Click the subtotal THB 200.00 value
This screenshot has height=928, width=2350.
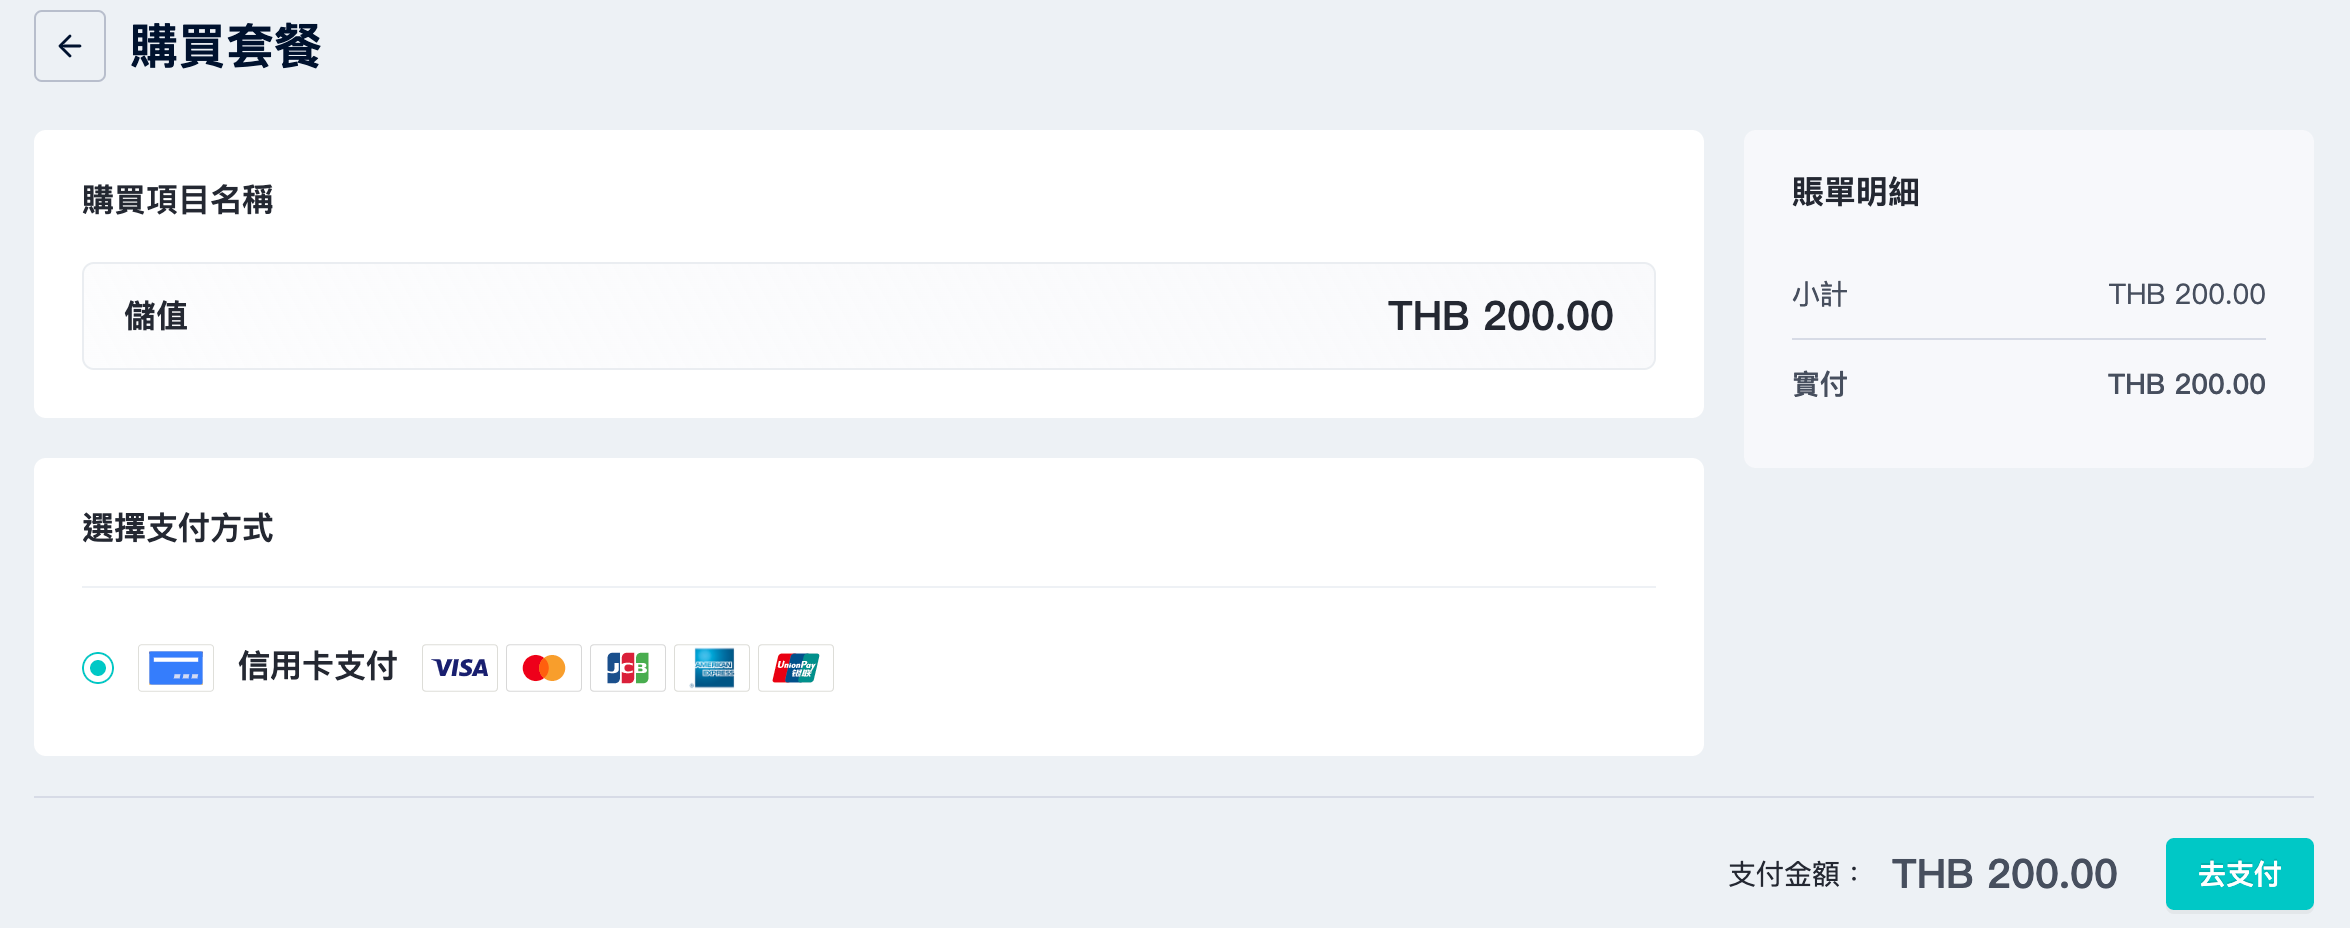[2187, 294]
